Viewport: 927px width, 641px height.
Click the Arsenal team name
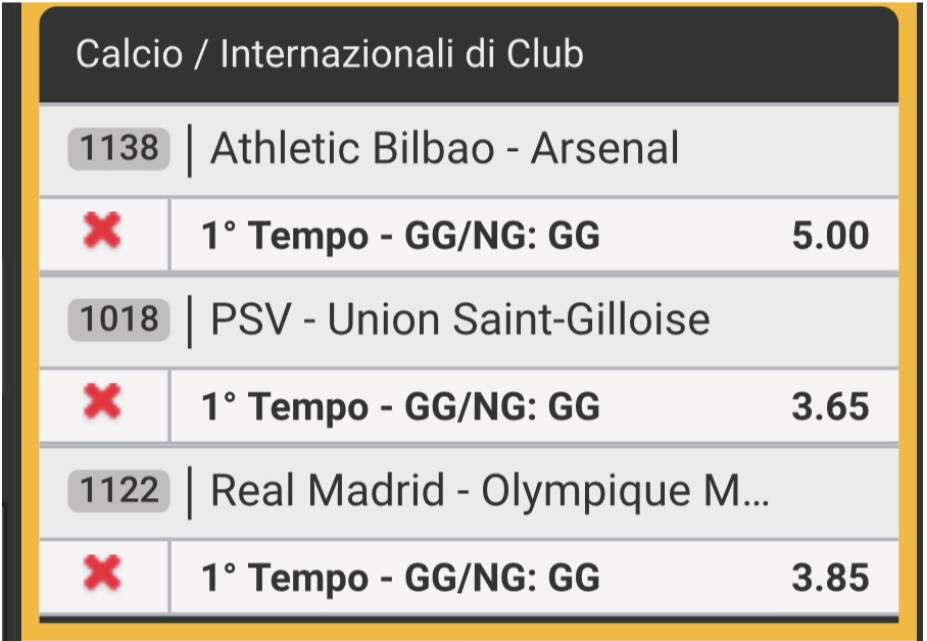604,149
